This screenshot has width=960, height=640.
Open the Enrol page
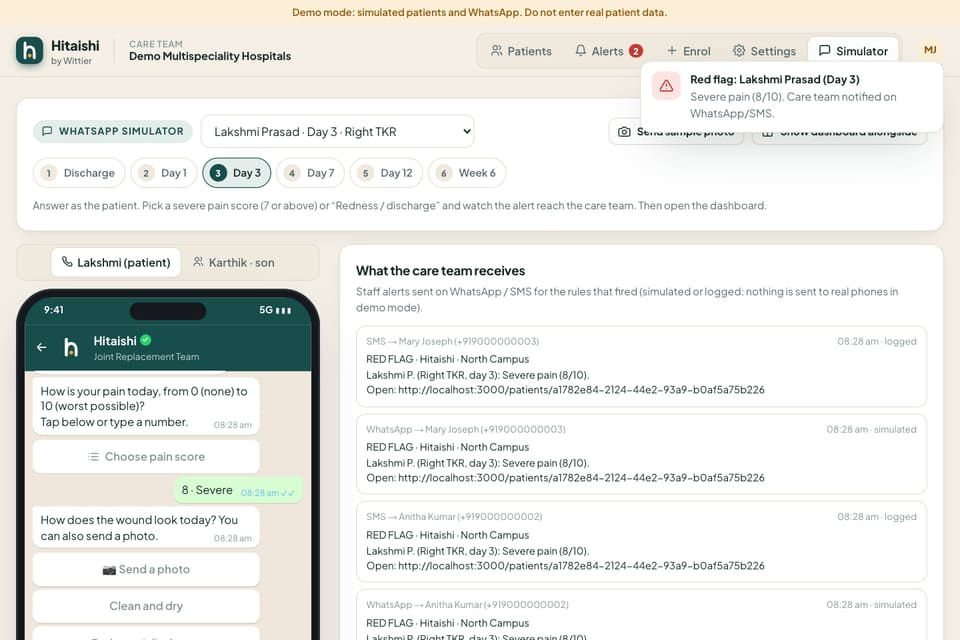coord(689,51)
